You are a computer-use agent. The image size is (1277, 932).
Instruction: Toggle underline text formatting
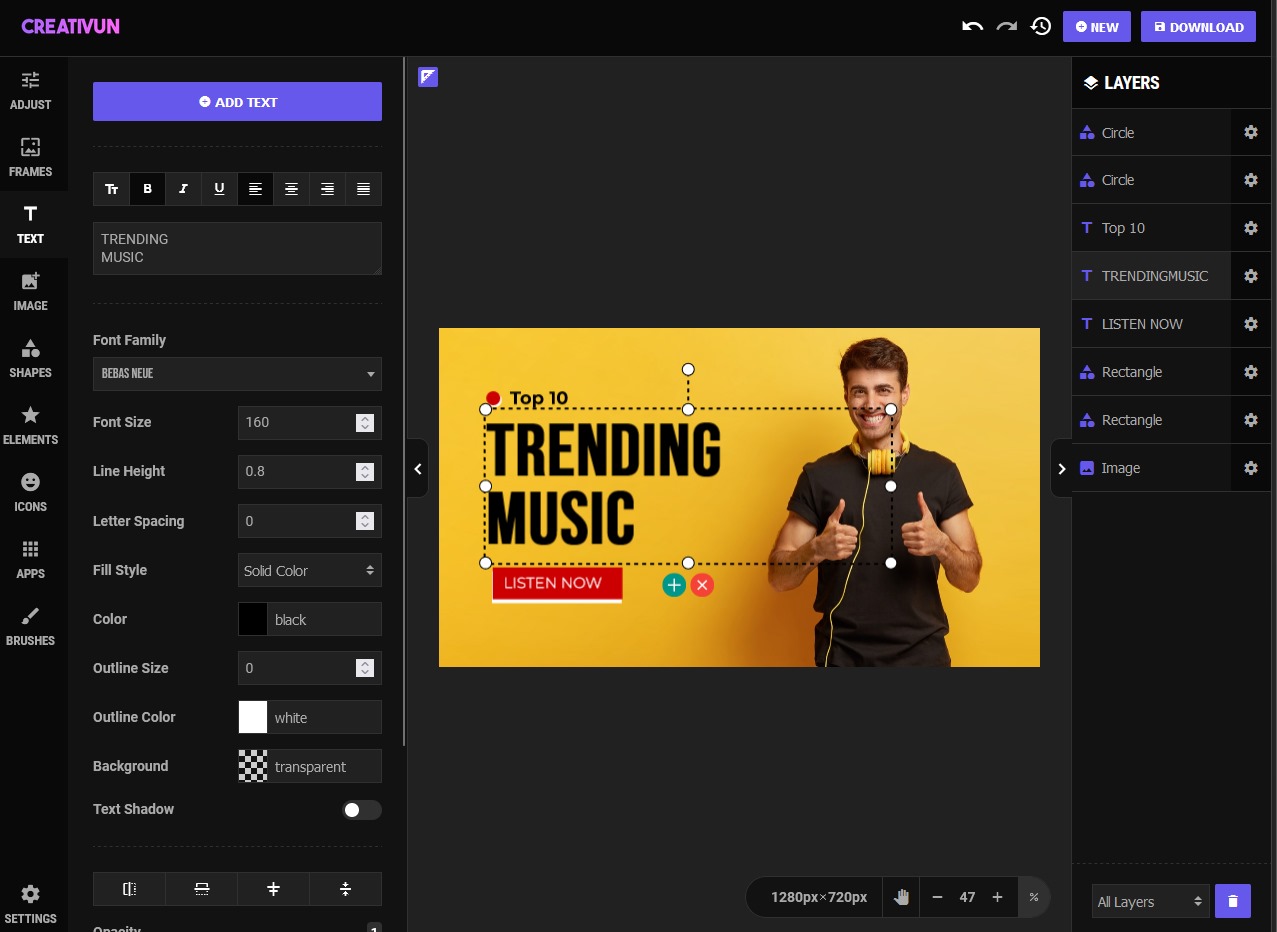pyautogui.click(x=219, y=189)
